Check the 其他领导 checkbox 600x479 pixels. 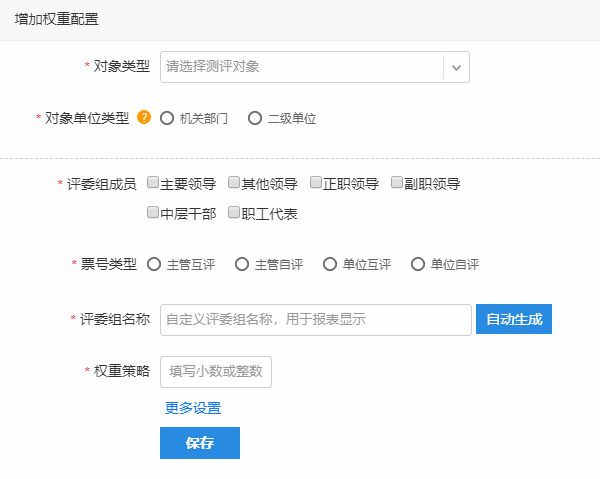(x=234, y=182)
